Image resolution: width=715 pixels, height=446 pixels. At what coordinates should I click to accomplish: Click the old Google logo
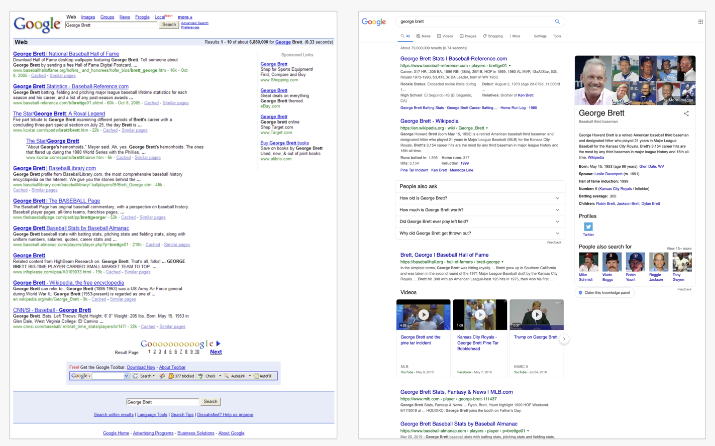[37, 24]
